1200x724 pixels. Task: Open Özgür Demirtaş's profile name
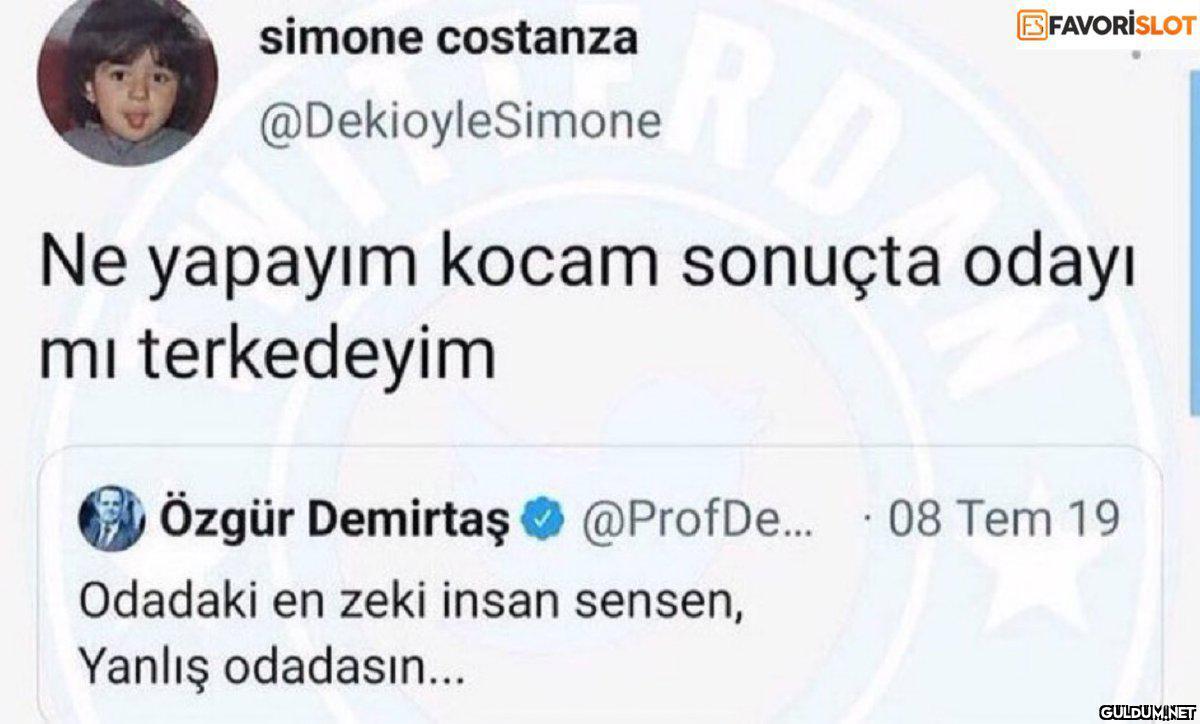[x=335, y=519]
